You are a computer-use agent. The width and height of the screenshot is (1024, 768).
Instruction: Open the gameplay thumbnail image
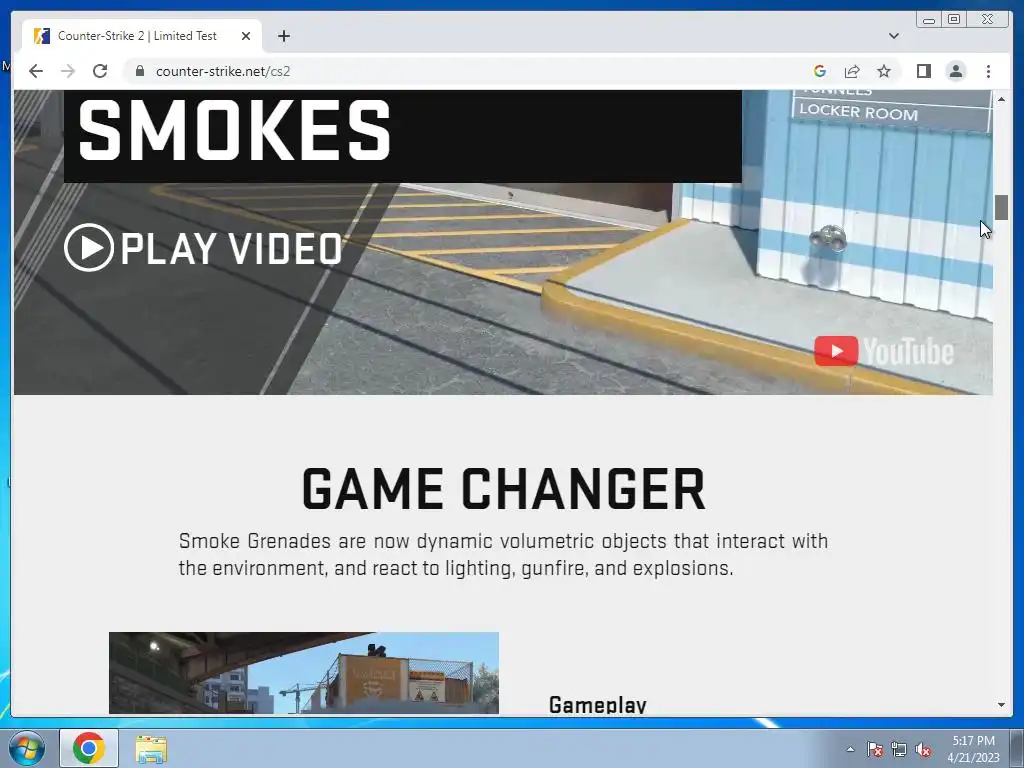tap(304, 673)
